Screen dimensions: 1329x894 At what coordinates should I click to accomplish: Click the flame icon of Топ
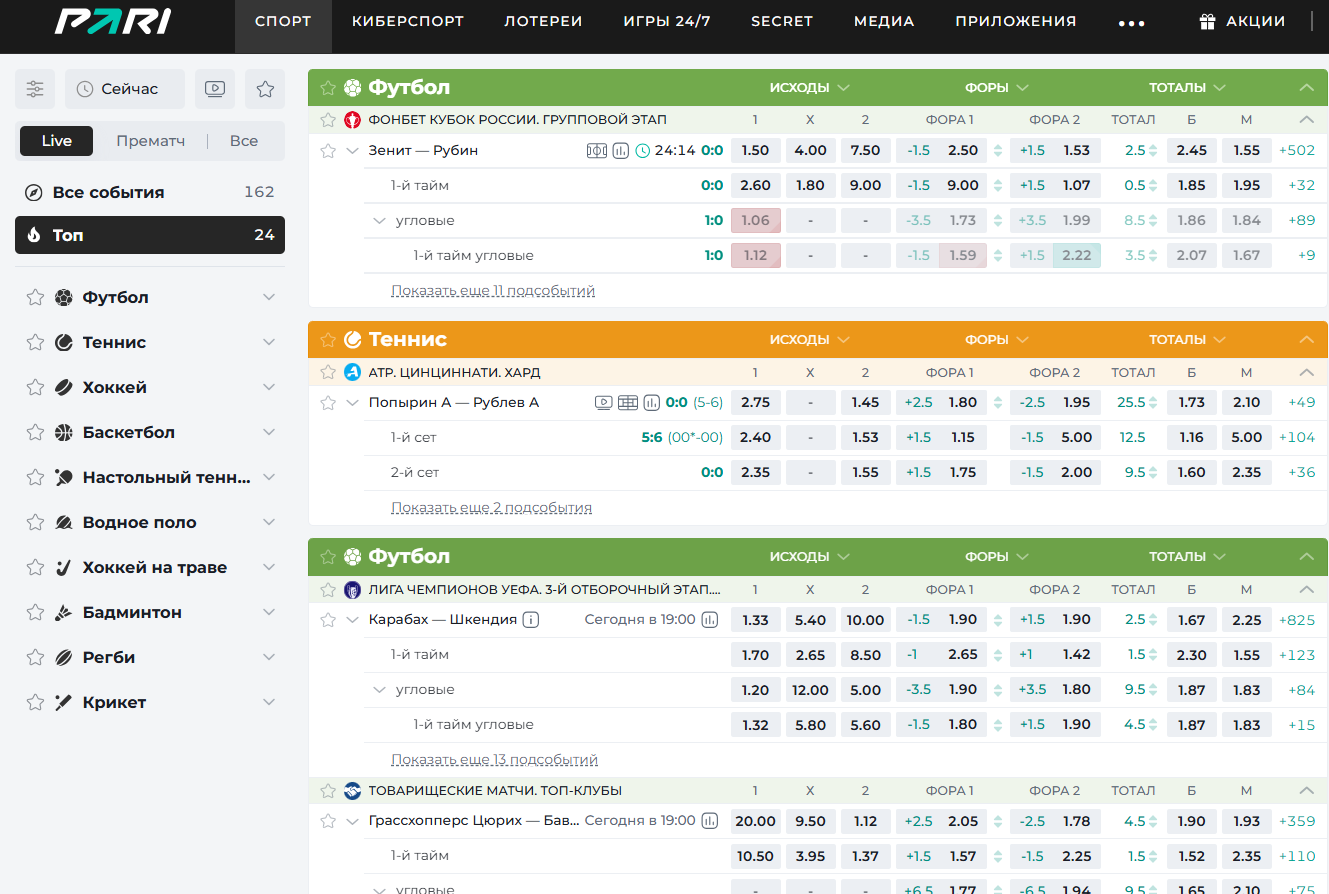click(x=34, y=236)
